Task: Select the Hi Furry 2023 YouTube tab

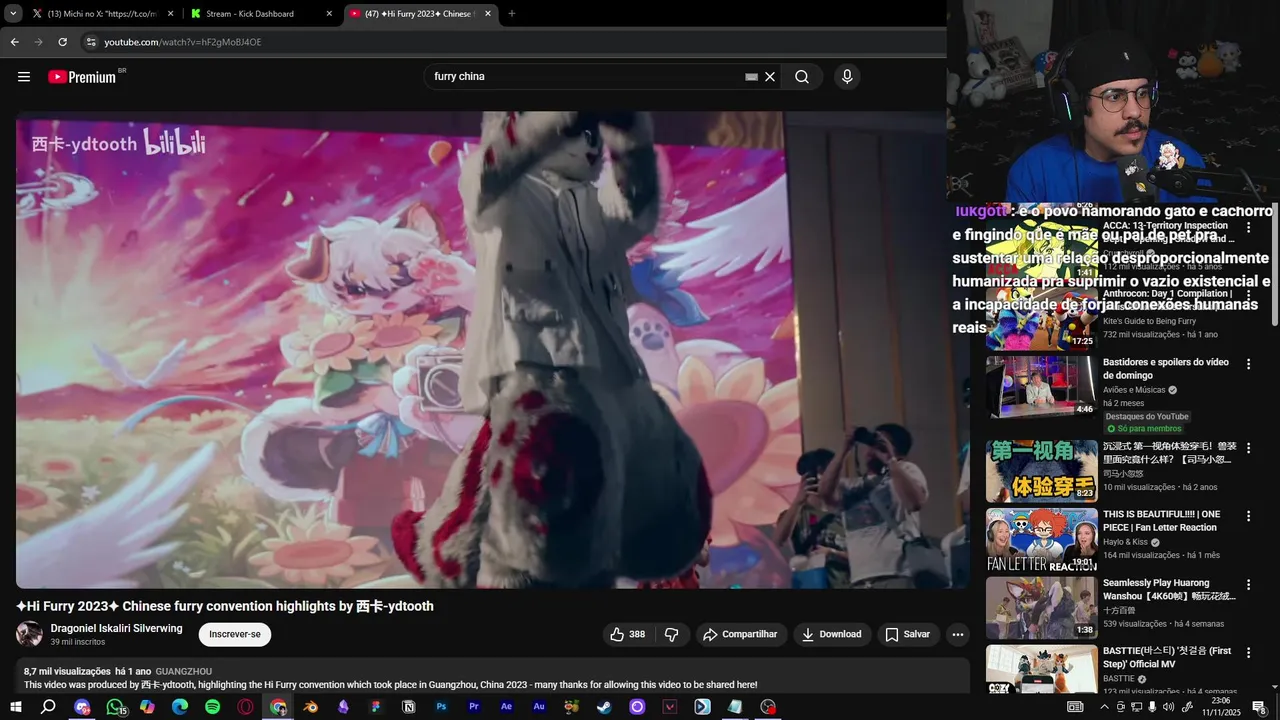Action: pos(418,14)
